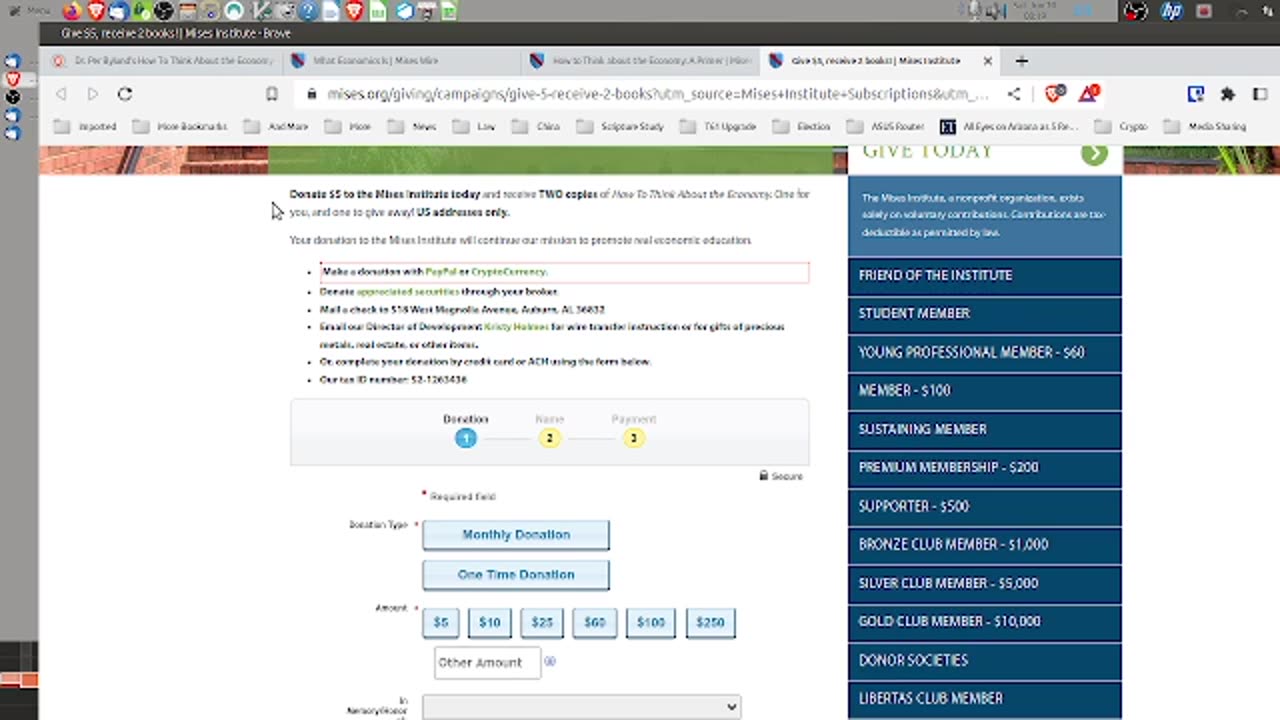Open the browser extensions puzzle icon

[x=1228, y=94]
